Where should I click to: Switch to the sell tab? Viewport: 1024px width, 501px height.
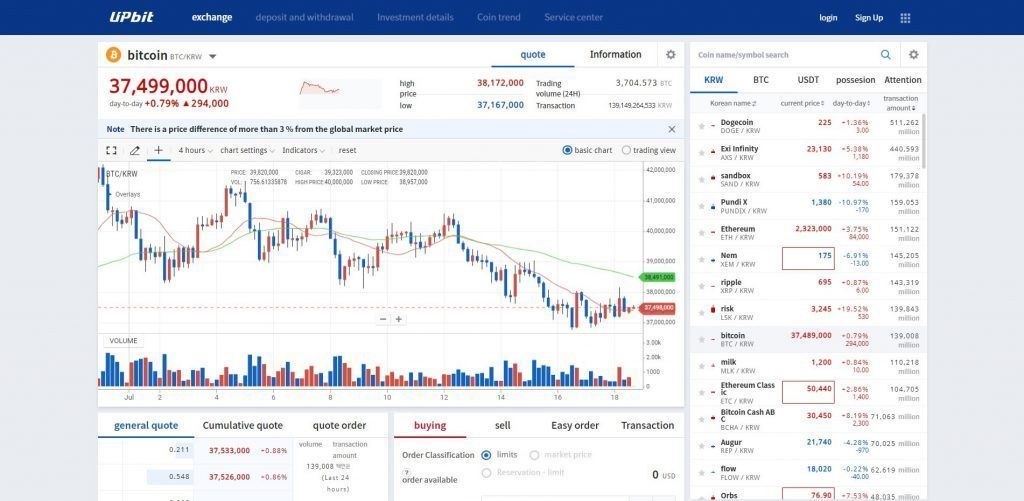[x=503, y=425]
